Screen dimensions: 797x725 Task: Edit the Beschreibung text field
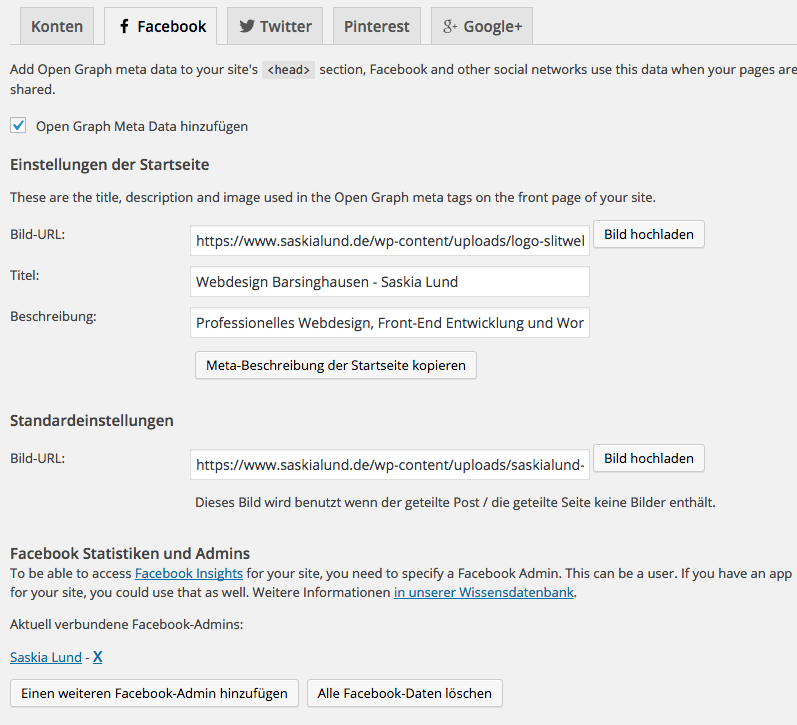(390, 323)
